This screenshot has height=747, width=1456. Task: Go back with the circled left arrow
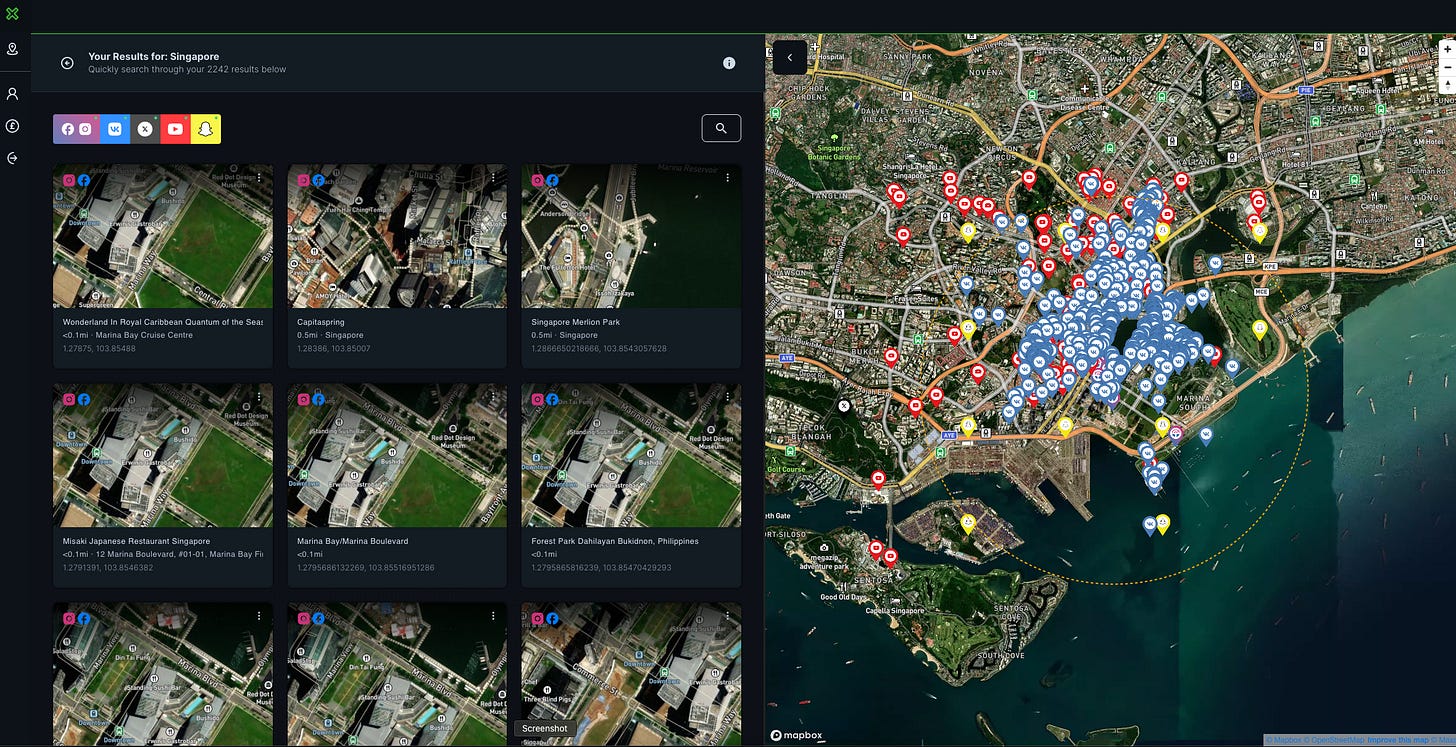[x=67, y=63]
